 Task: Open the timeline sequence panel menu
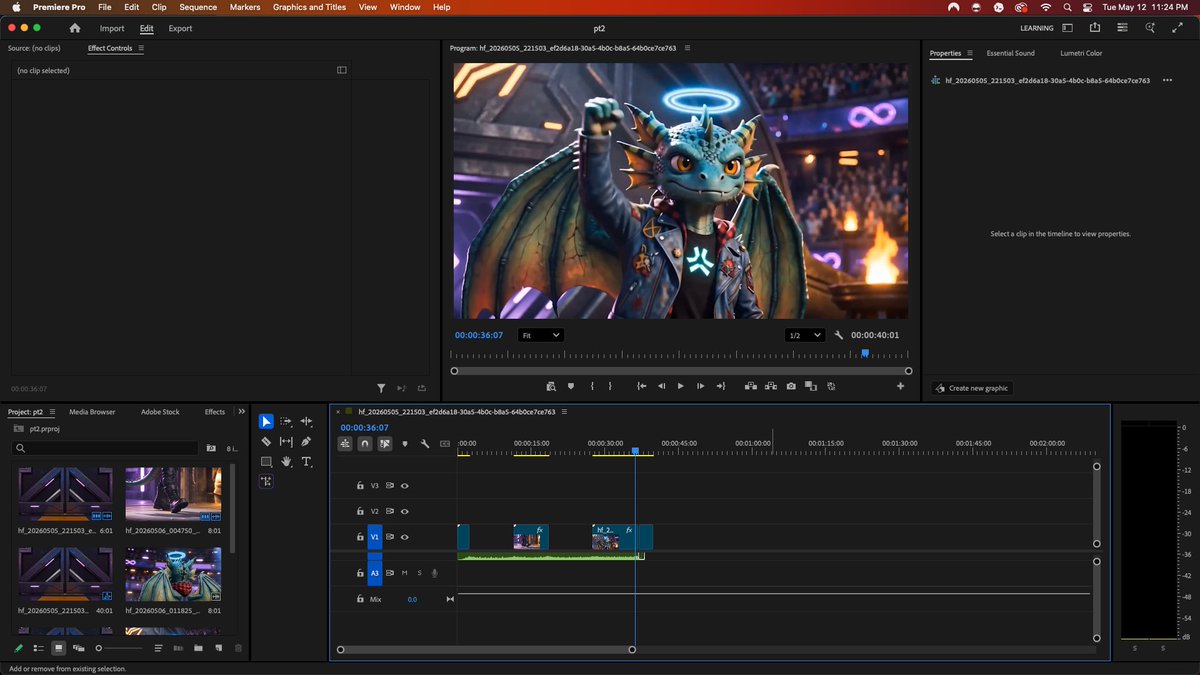565,411
